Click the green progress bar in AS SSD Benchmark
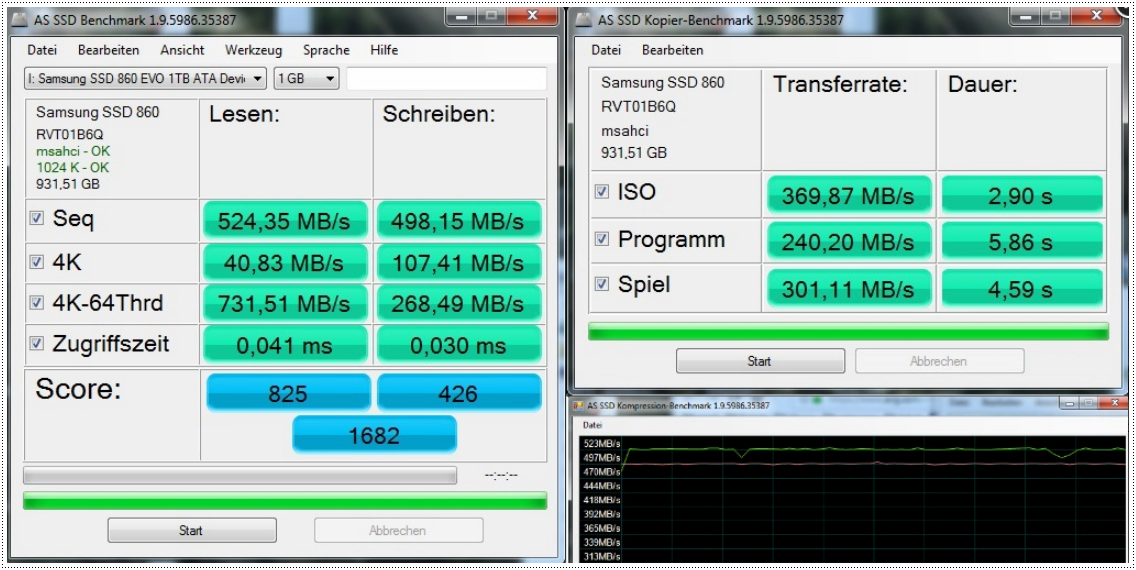 pyautogui.click(x=285, y=500)
